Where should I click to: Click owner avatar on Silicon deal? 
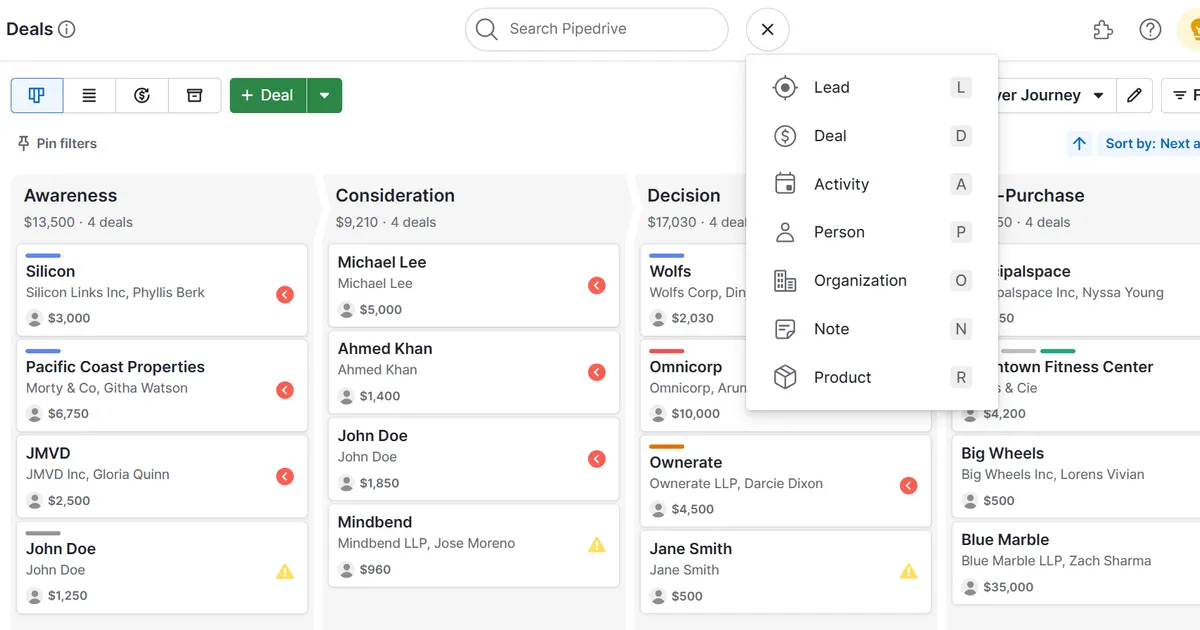[35, 318]
